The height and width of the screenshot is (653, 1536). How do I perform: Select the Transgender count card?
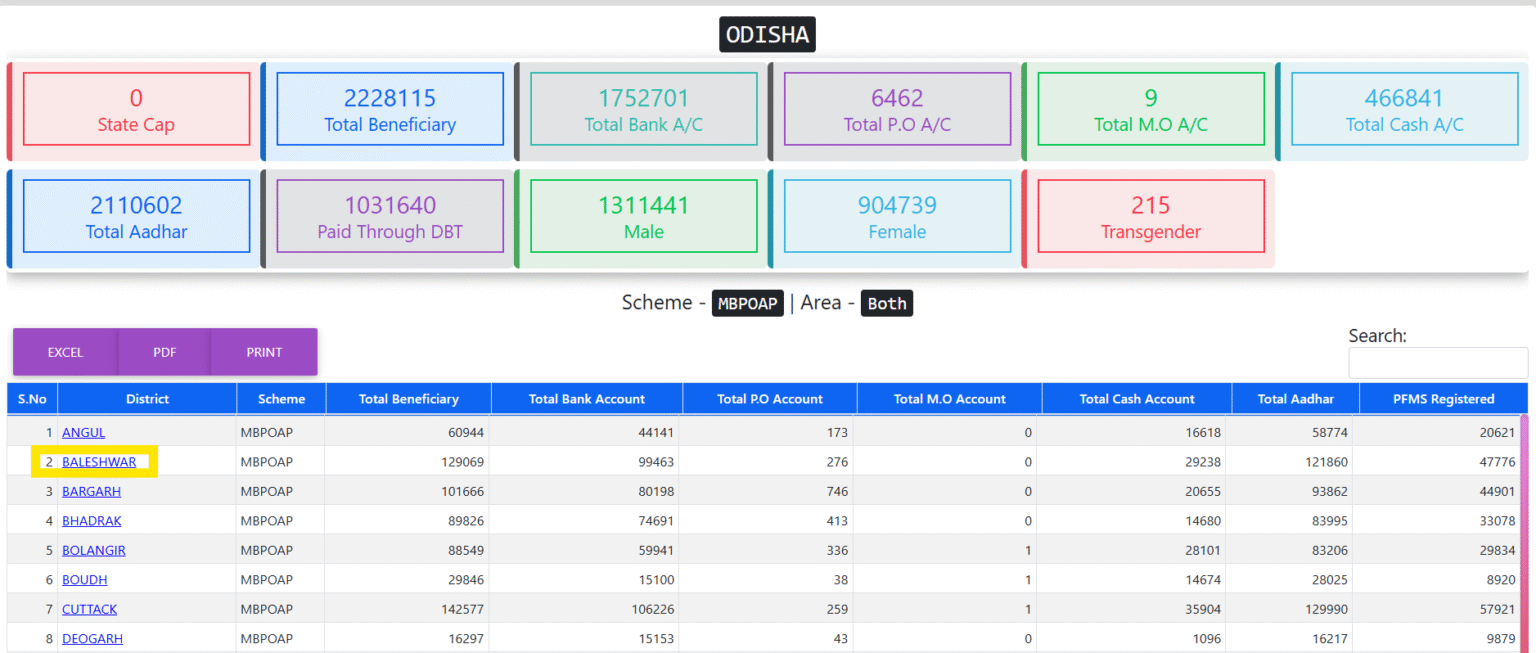point(1151,216)
